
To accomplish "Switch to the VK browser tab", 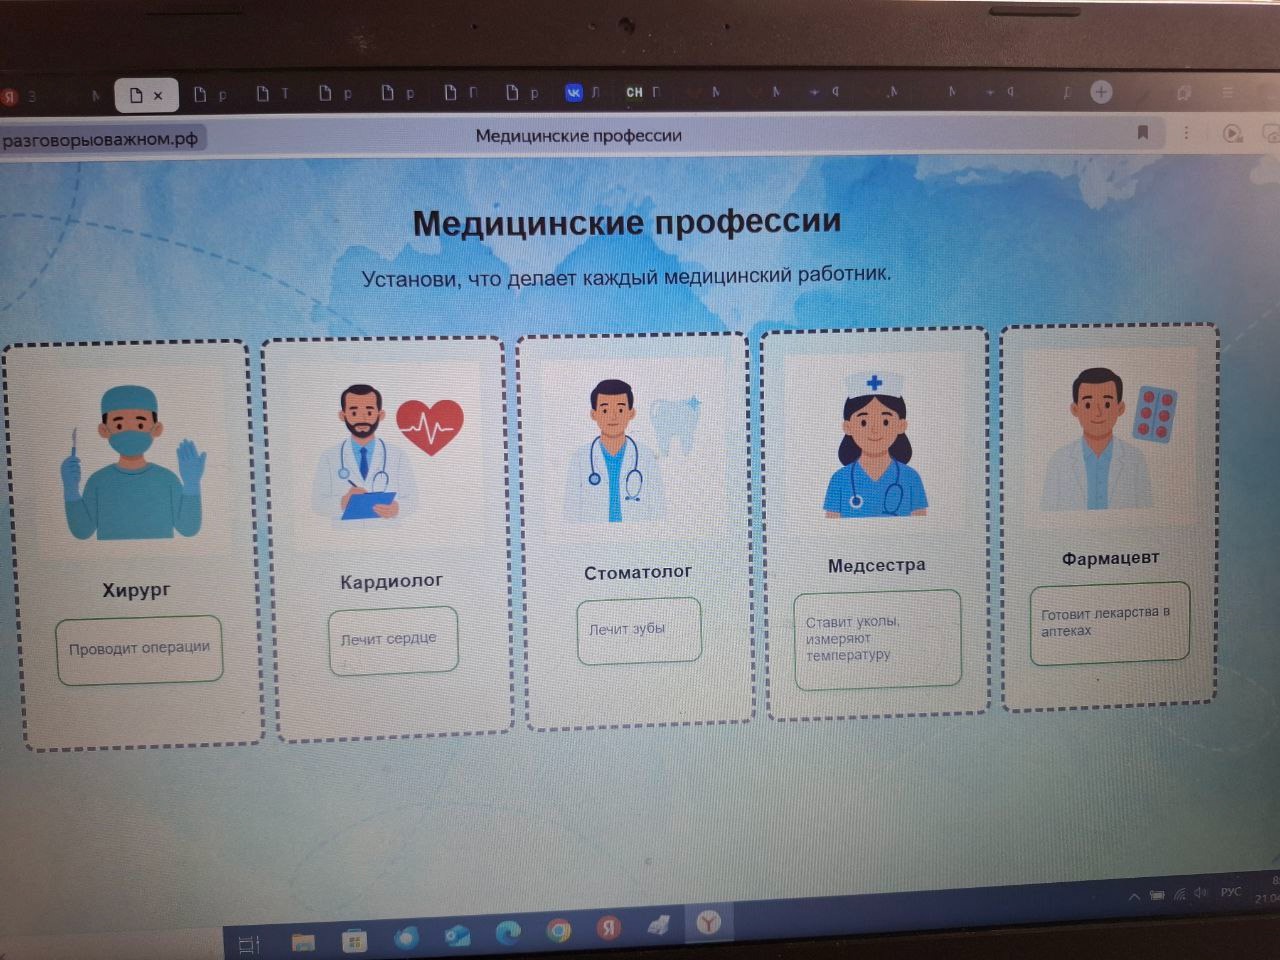I will click(x=574, y=93).
